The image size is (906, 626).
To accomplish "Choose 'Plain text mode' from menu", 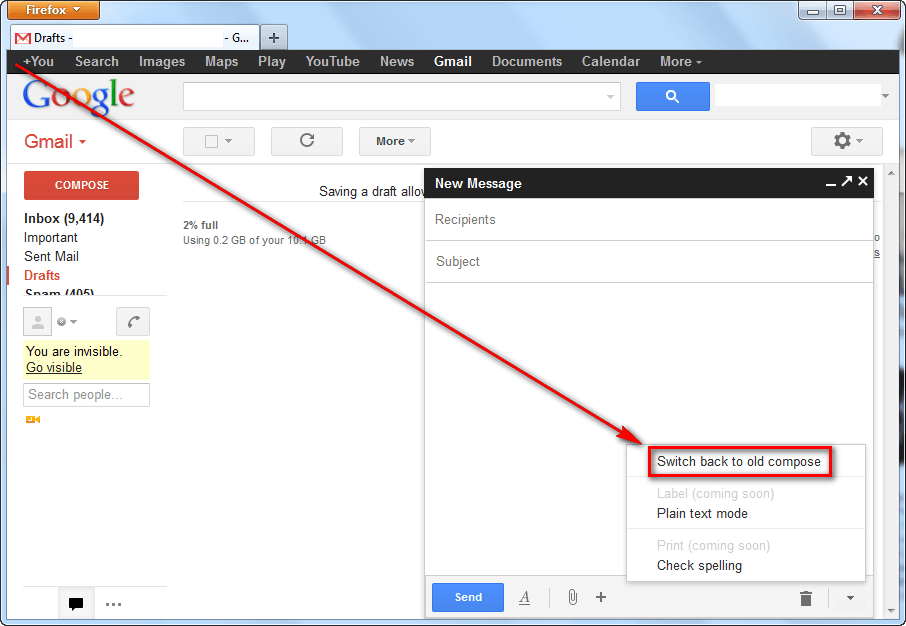I will (x=702, y=513).
